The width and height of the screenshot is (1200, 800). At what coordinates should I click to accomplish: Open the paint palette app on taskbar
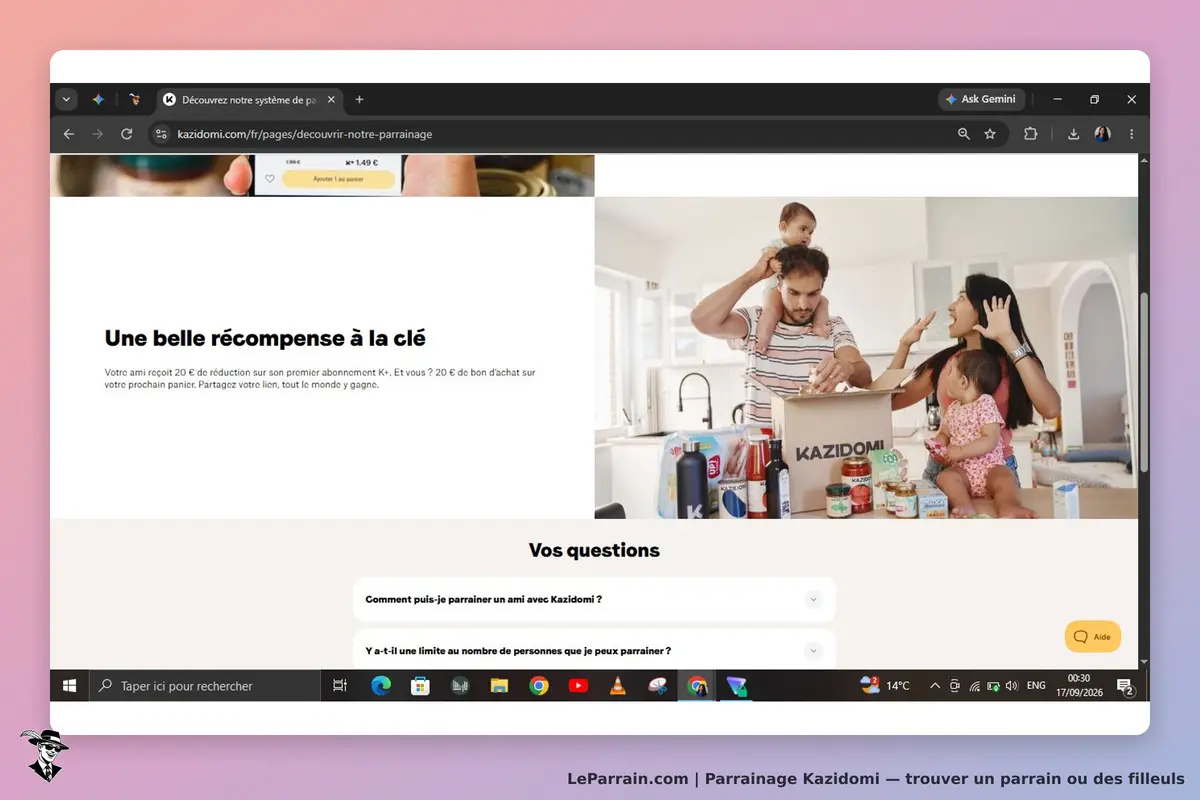[x=657, y=686]
